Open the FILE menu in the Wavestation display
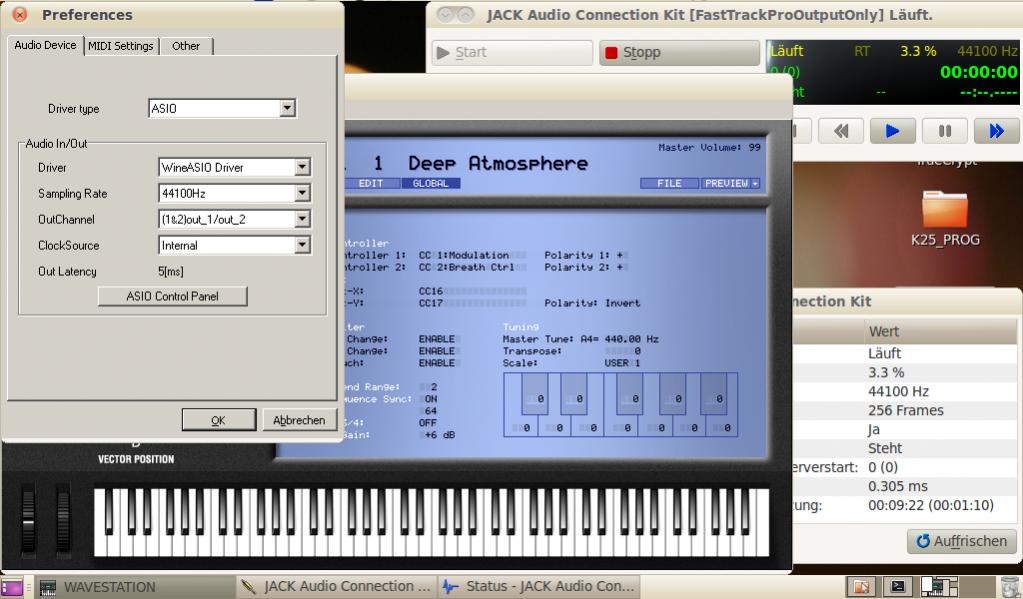1023x599 pixels. click(x=669, y=183)
